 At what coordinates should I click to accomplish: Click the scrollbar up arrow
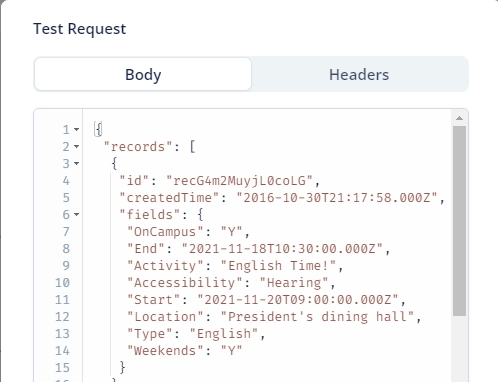(x=459, y=118)
